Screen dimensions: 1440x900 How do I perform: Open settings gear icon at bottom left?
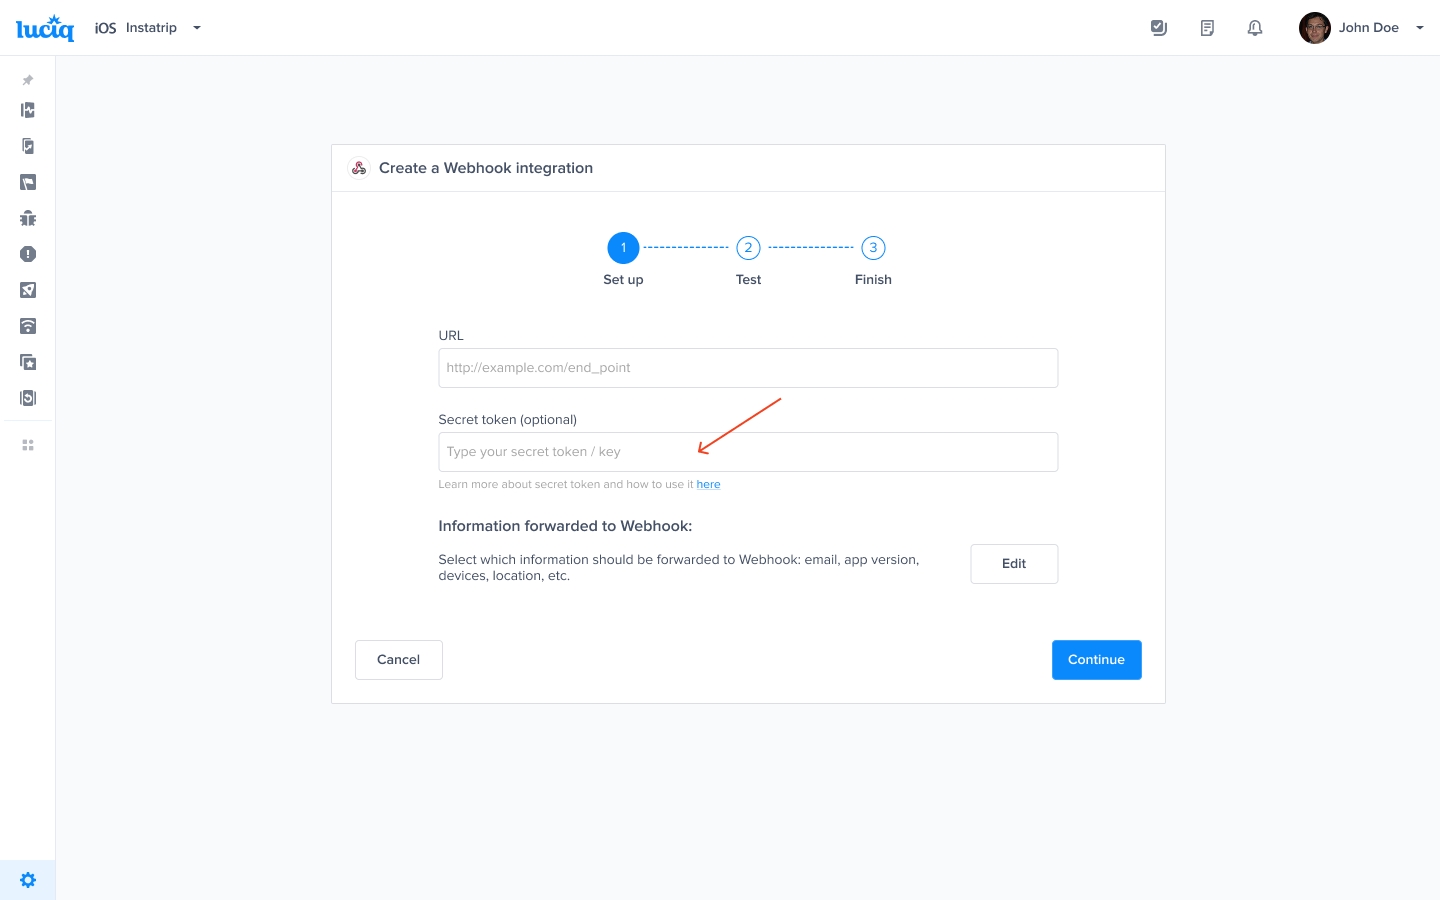(28, 880)
